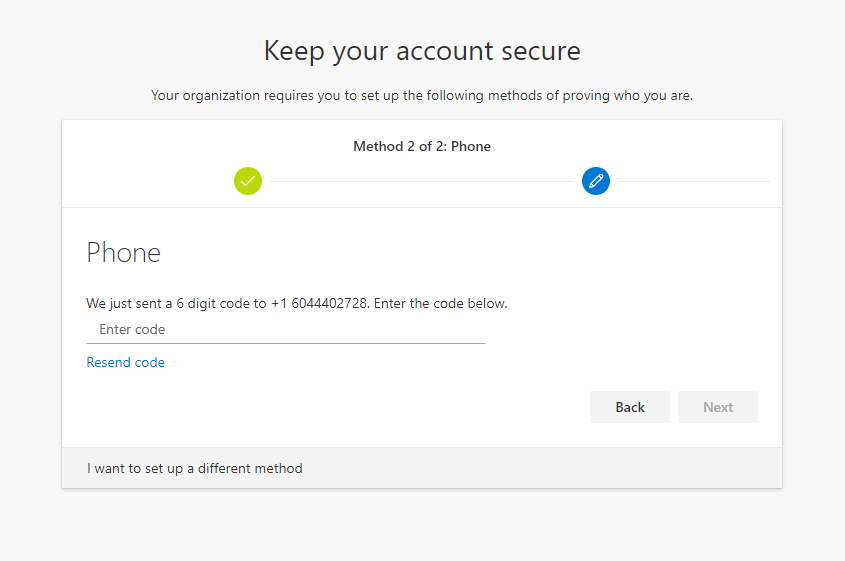The height and width of the screenshot is (561, 845).
Task: Click the blue pencil step icon
Action: click(595, 181)
